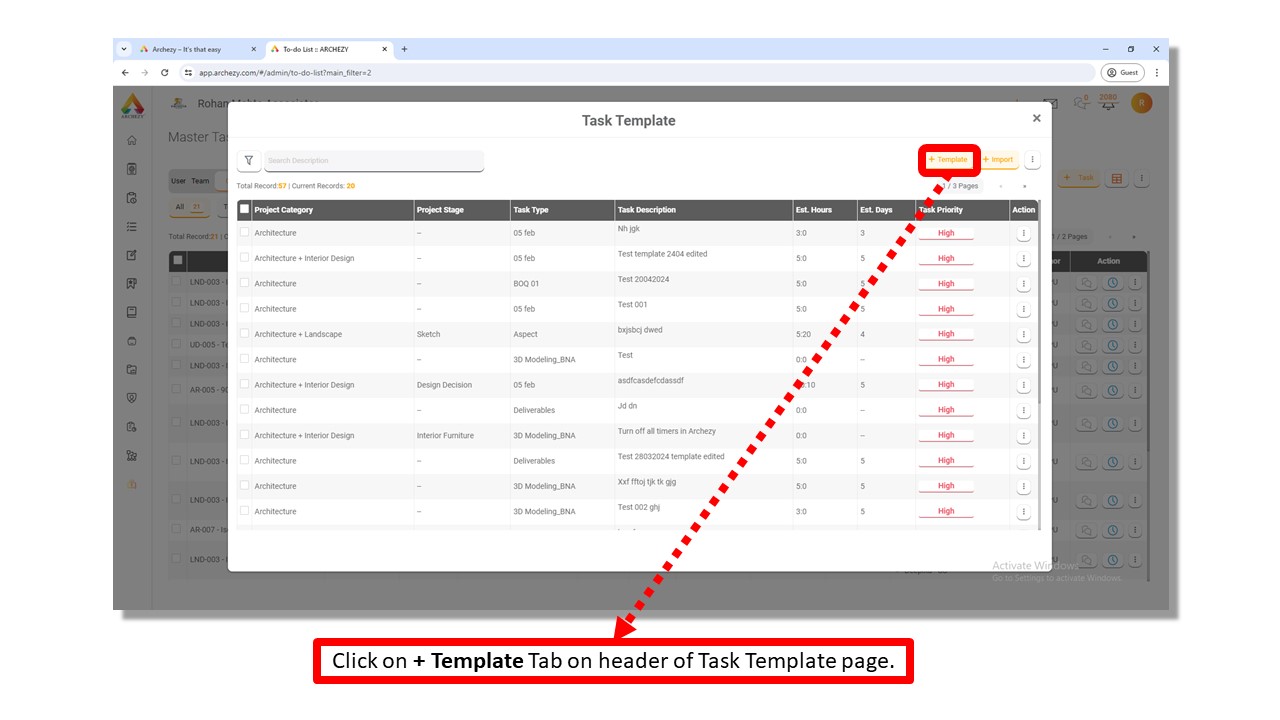1280x720 pixels.
Task: Select the User tab behind dialog
Action: (178, 181)
